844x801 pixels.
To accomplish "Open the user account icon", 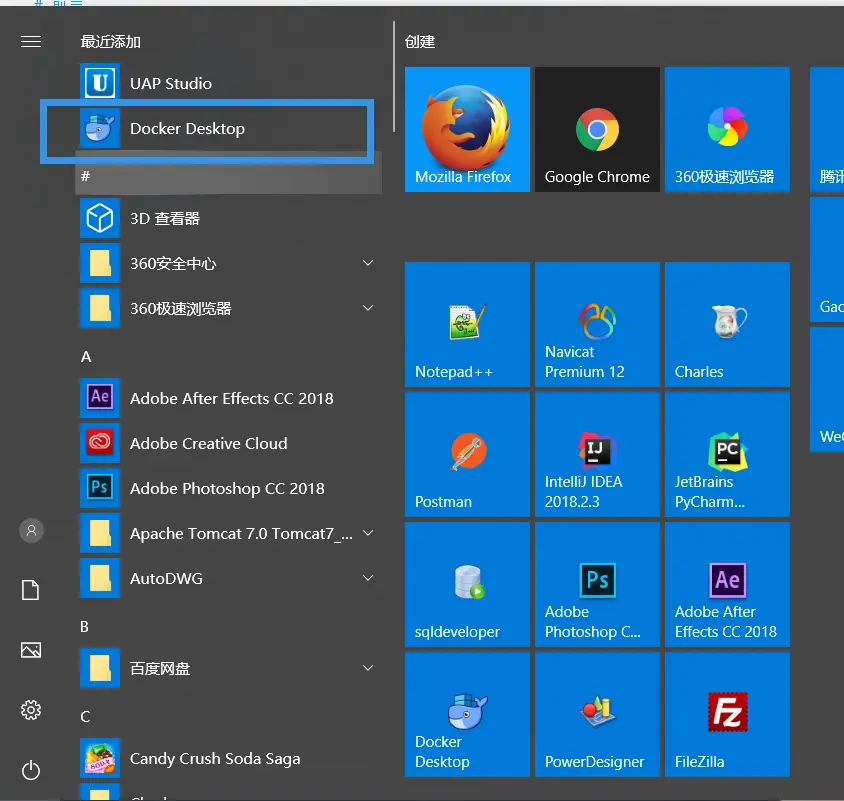I will coord(31,531).
